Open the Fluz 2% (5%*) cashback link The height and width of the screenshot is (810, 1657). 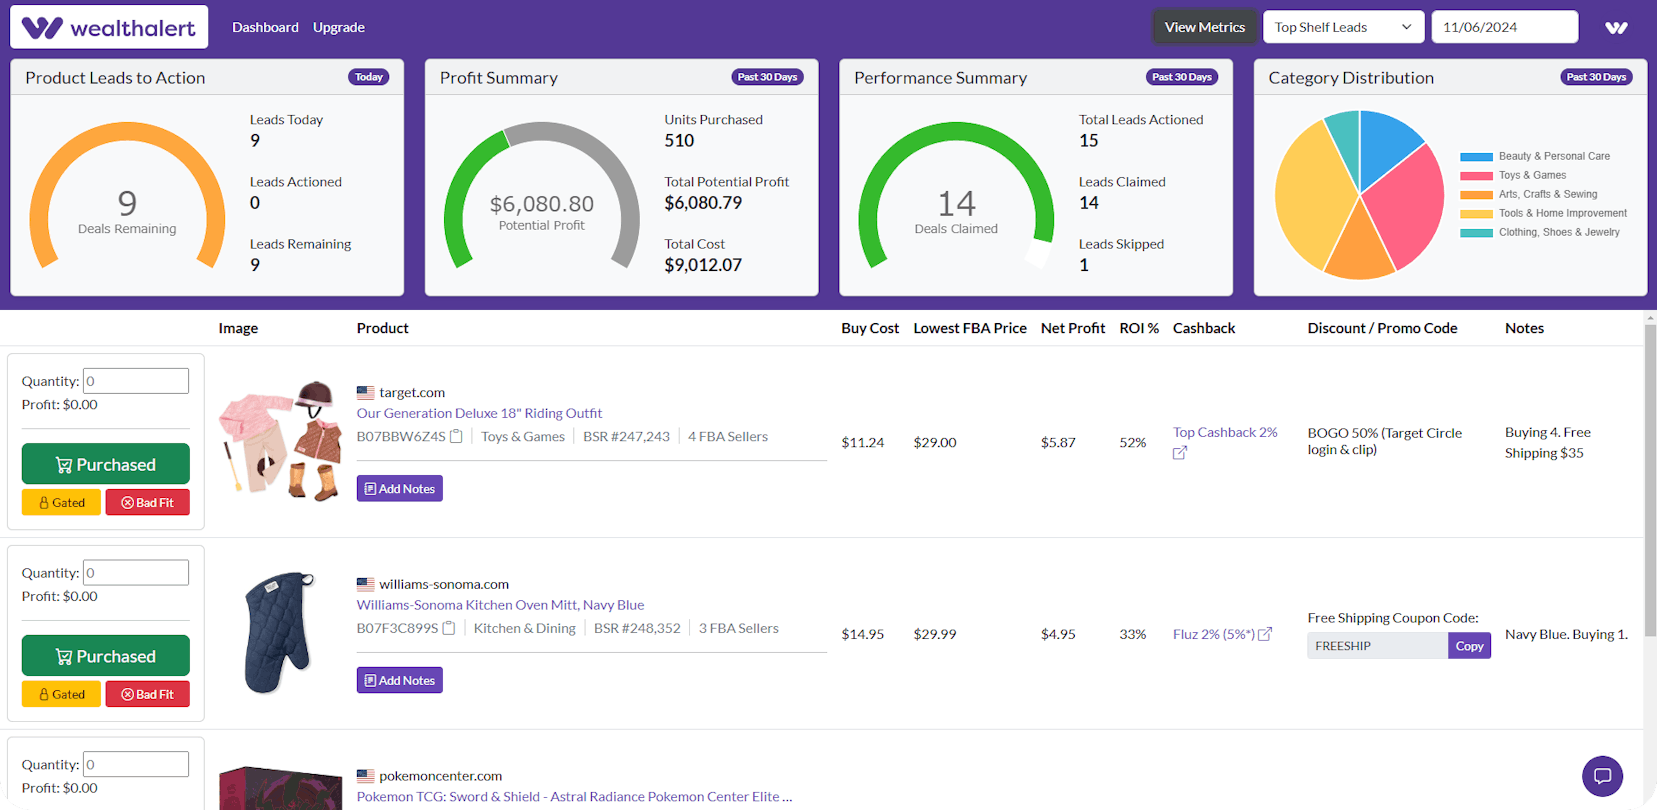(x=1214, y=634)
